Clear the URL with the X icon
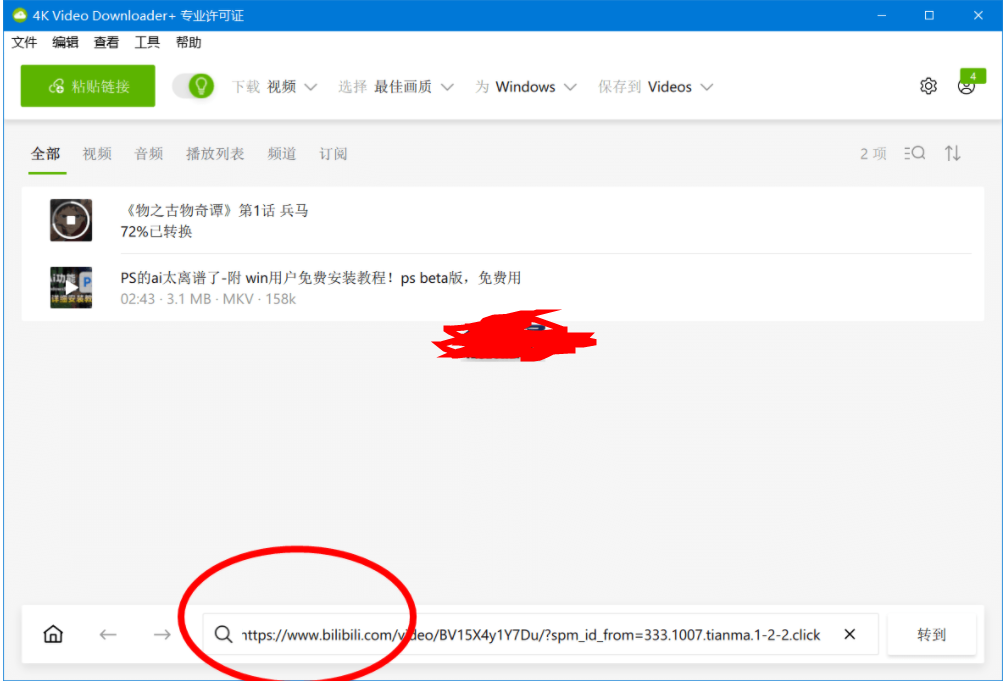Image resolution: width=1008 pixels, height=681 pixels. [x=850, y=635]
